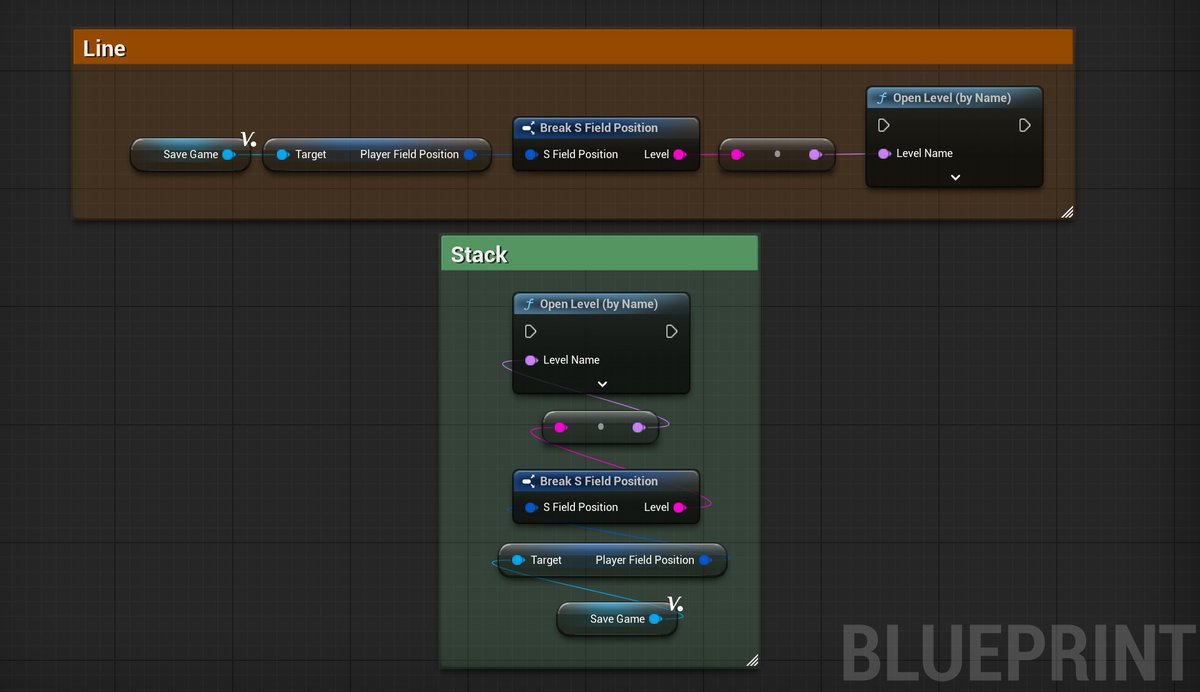Click Save Game output pin in Line comment
The height and width of the screenshot is (692, 1200).
[x=229, y=155]
